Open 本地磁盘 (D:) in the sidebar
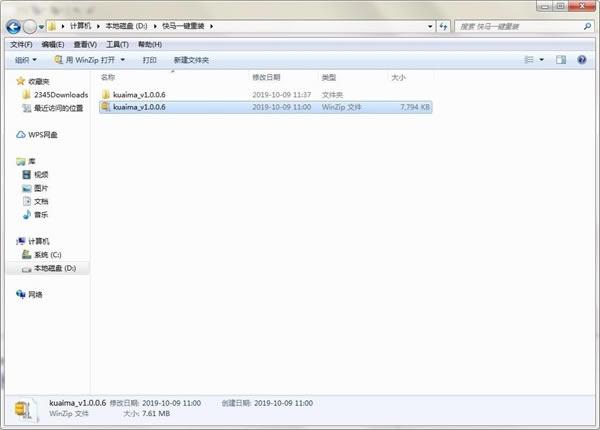Image resolution: width=600 pixels, height=430 pixels. [55, 268]
